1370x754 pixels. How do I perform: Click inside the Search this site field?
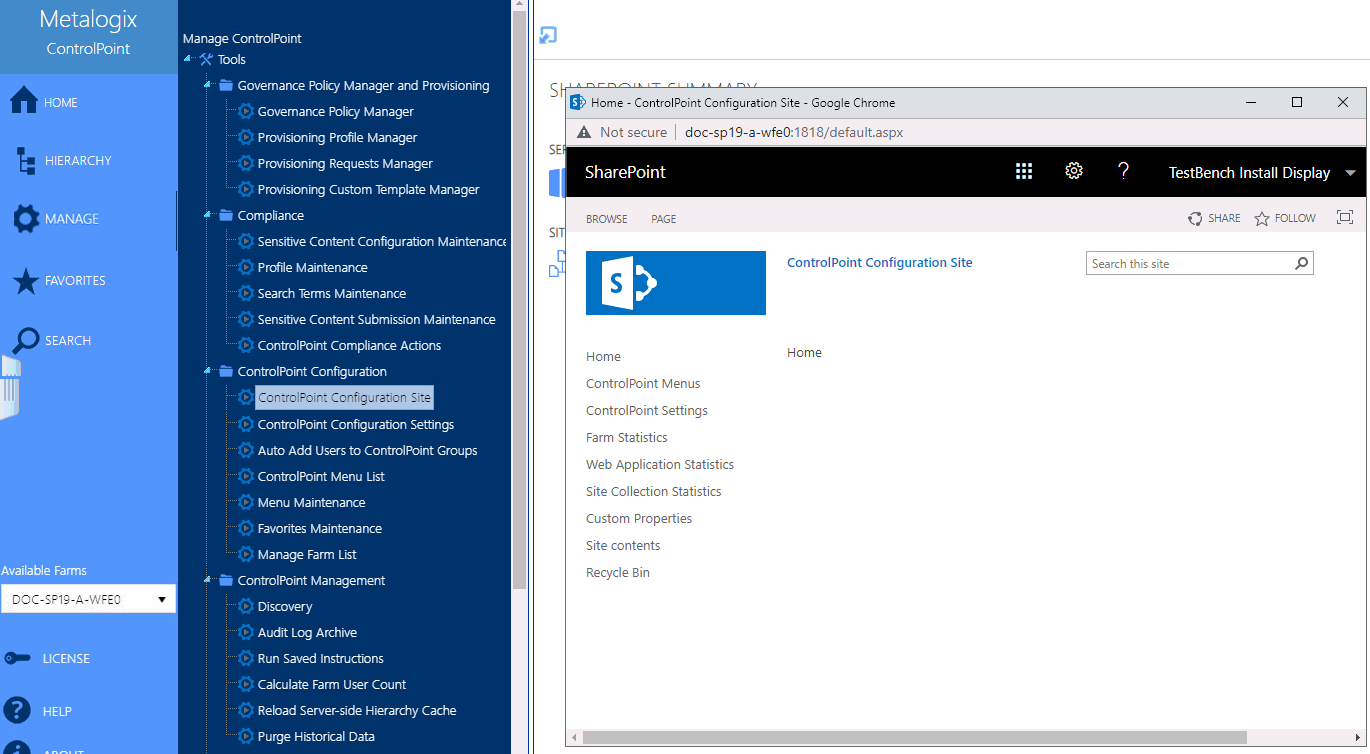(1180, 262)
